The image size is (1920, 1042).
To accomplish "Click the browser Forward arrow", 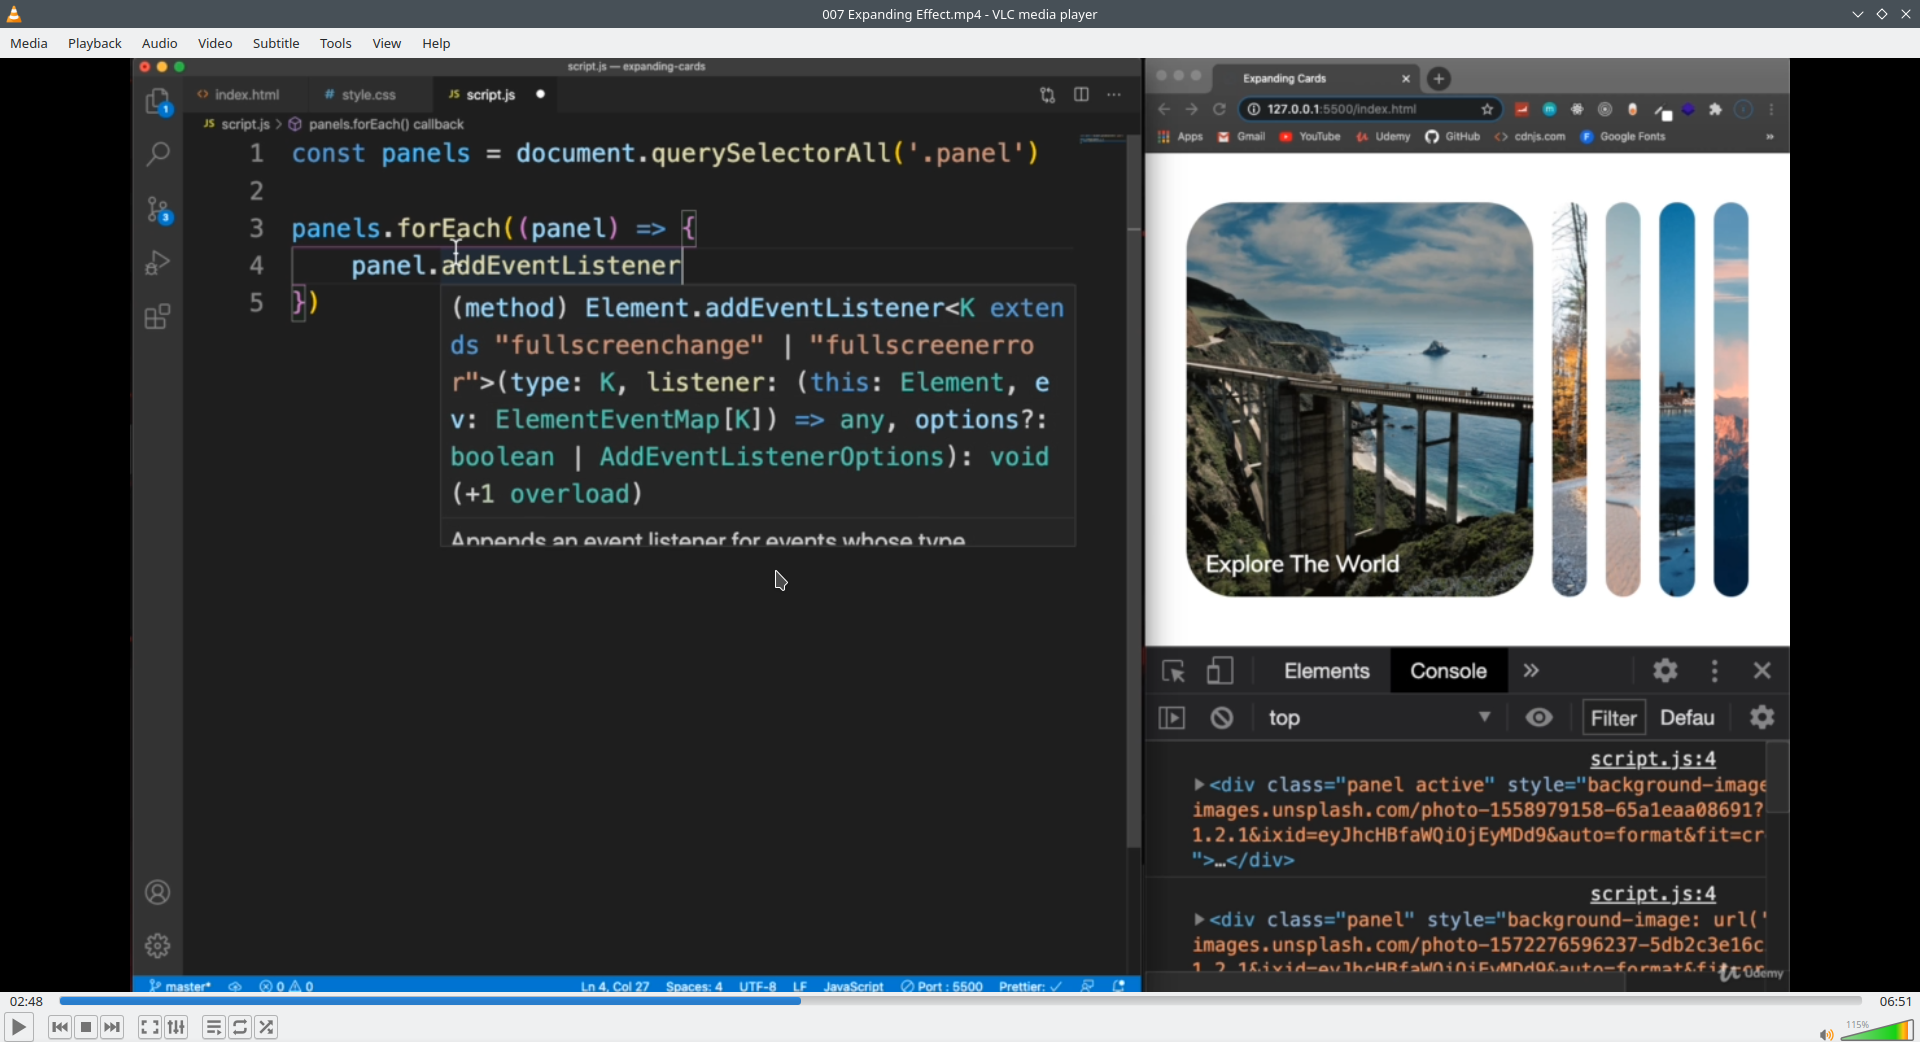I will click(x=1191, y=109).
